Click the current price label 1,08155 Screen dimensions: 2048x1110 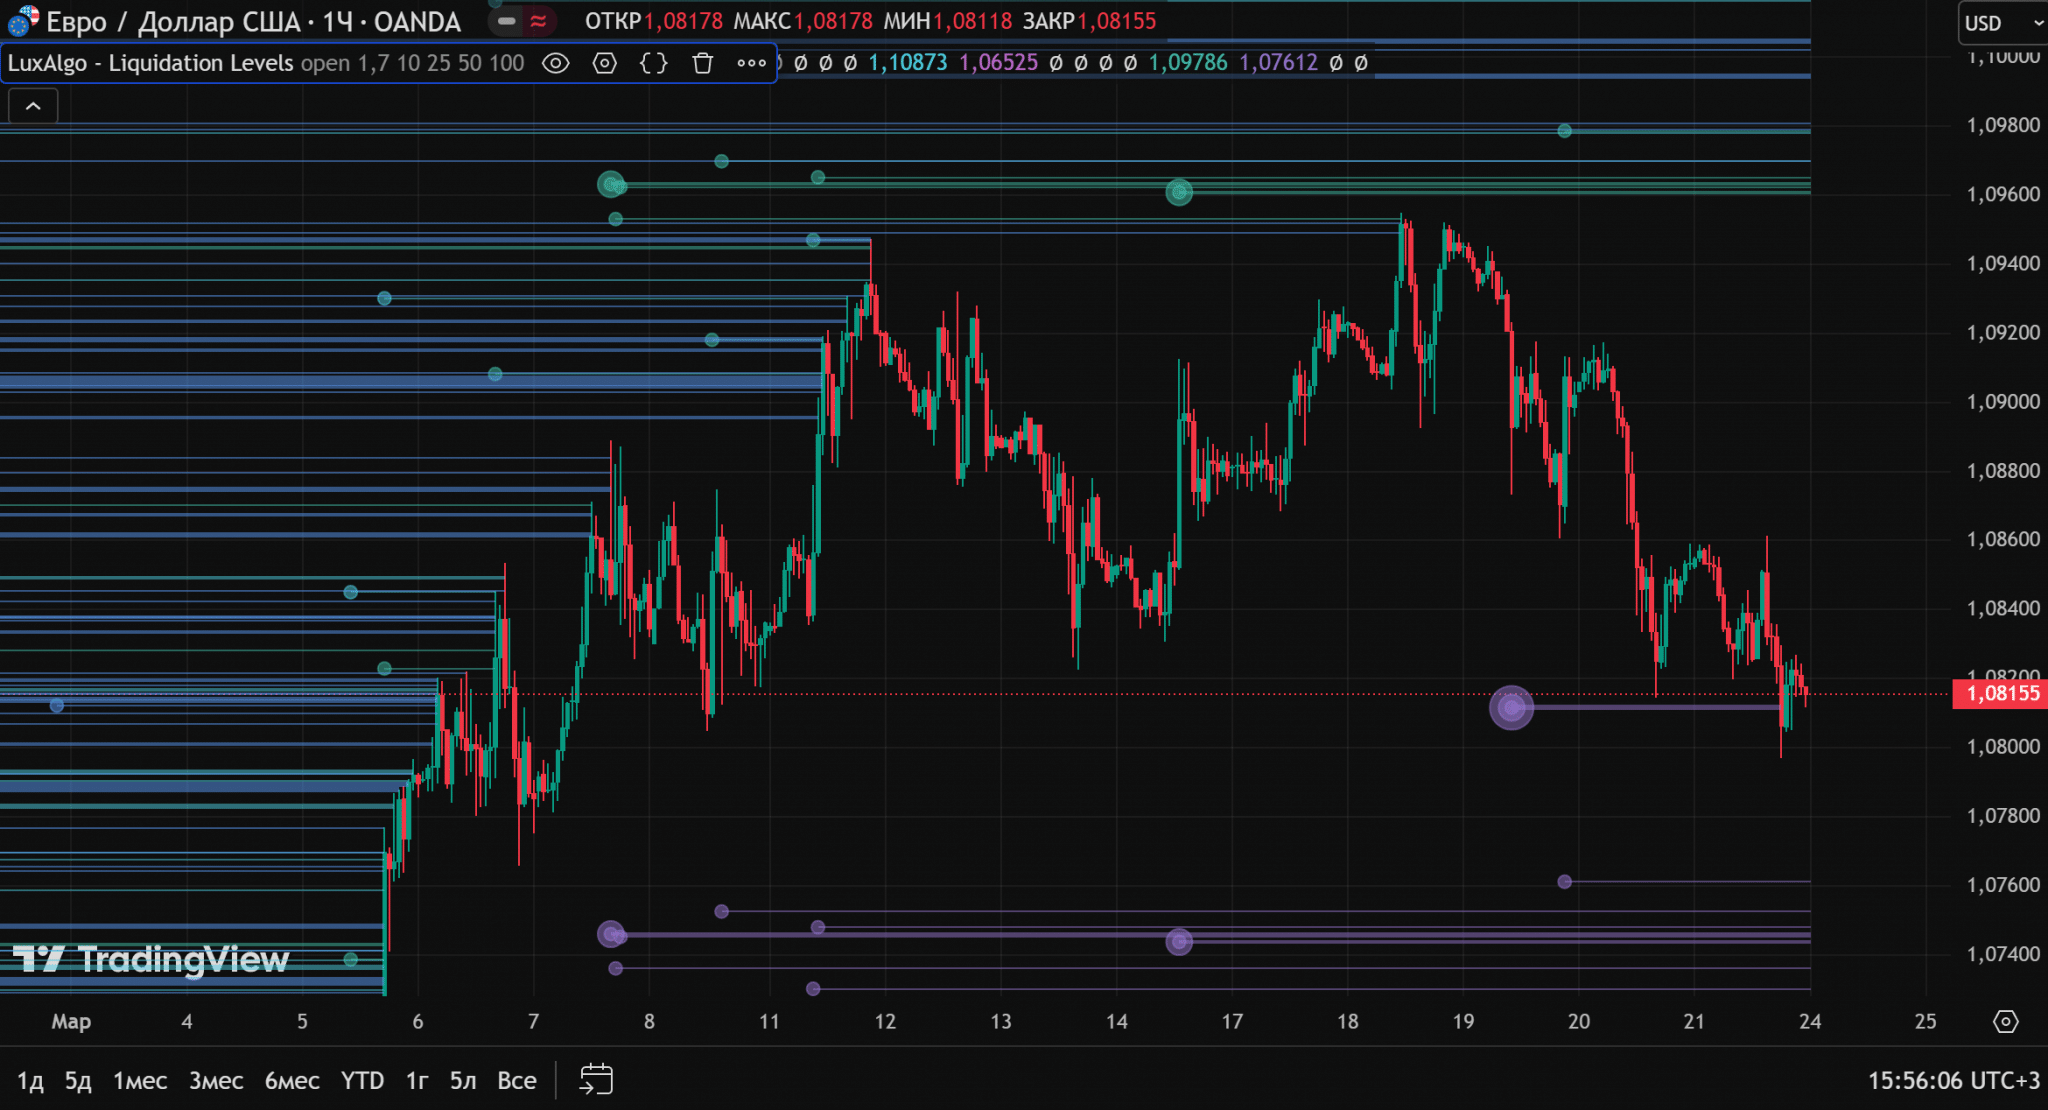[2000, 693]
